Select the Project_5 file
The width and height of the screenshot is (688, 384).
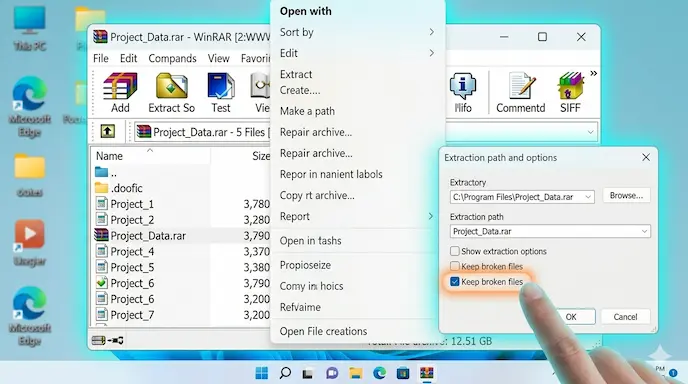point(181,267)
